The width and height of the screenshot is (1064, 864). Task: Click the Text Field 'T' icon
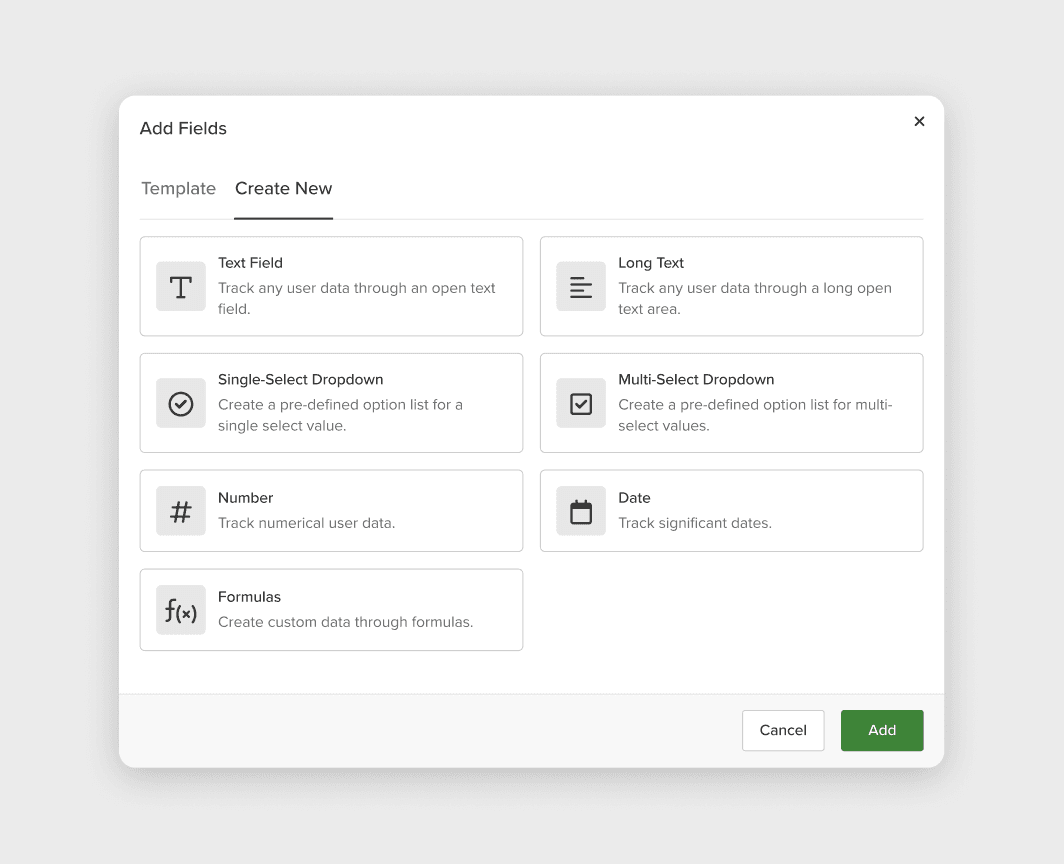pos(181,287)
